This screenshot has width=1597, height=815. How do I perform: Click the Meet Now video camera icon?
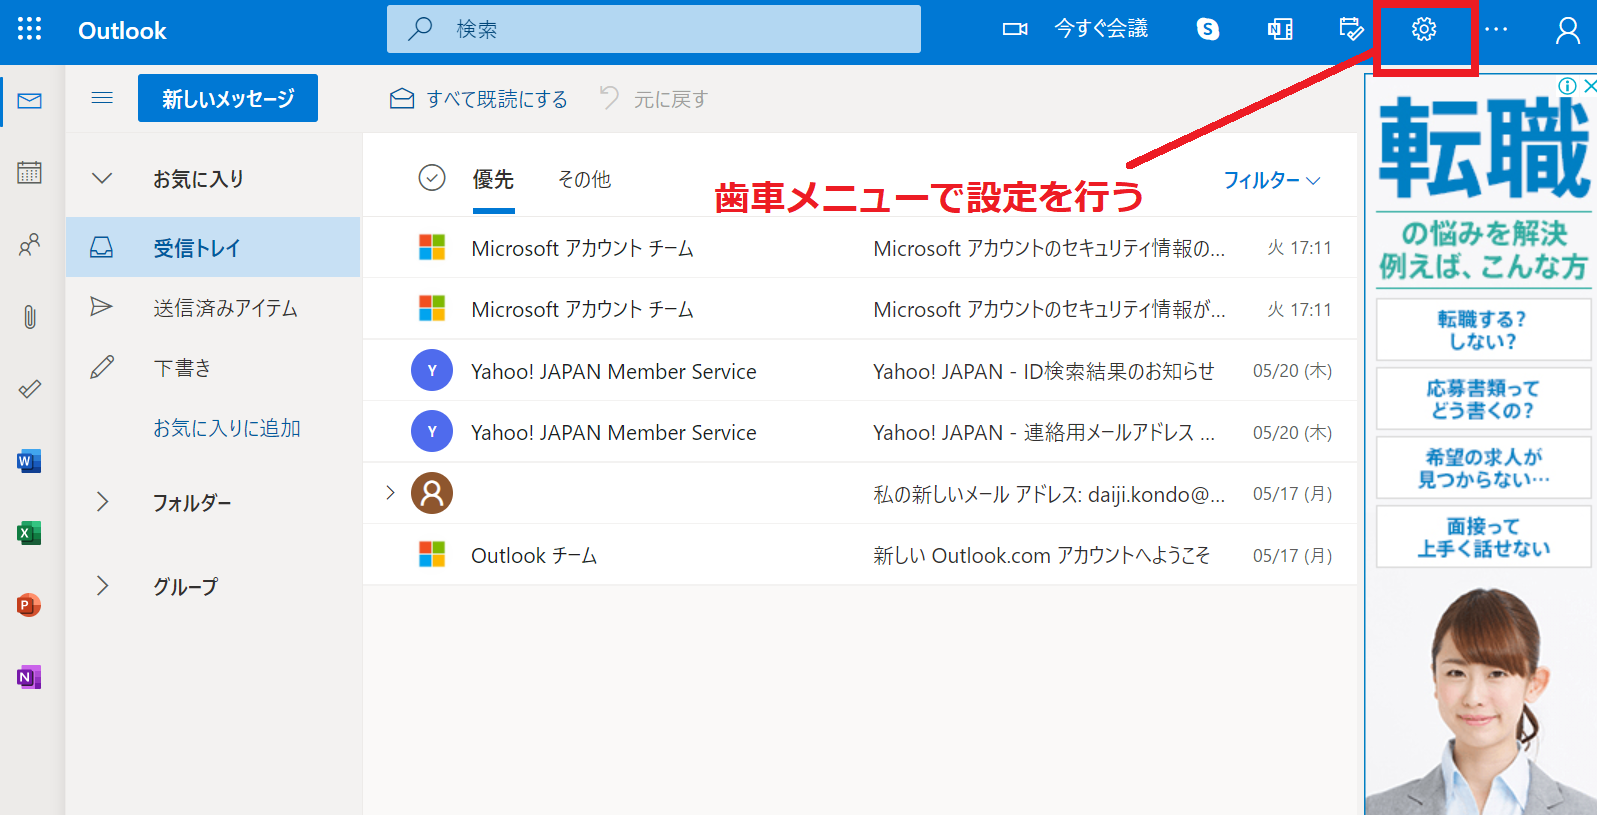pos(1015,30)
